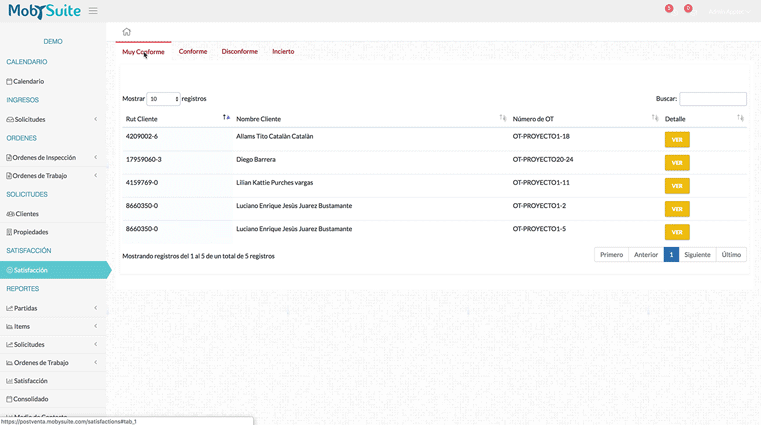Viewport: 761px width, 425px height.
Task: Switch to the Muy Conforme tab
Action: [x=143, y=52]
